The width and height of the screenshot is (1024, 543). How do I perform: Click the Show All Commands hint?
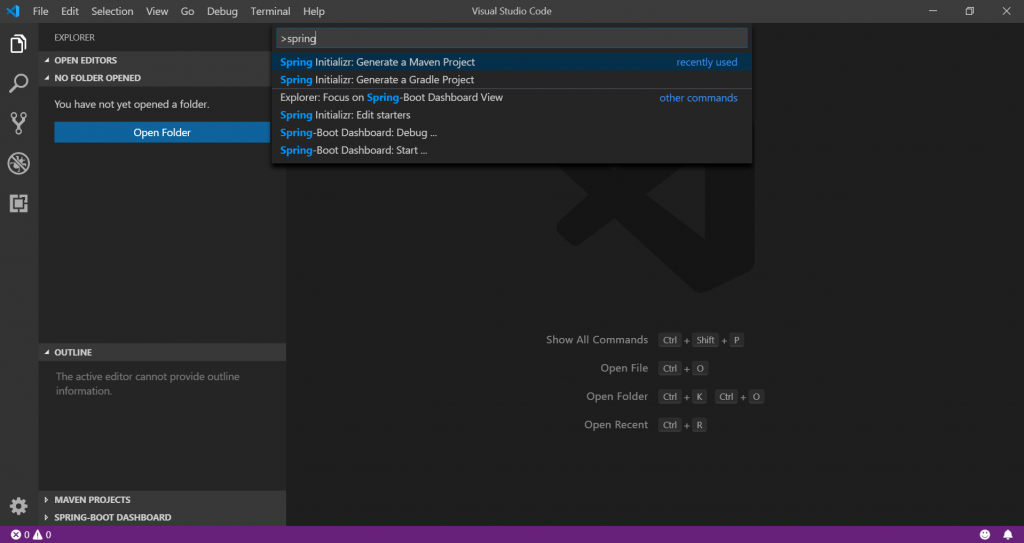click(x=597, y=340)
